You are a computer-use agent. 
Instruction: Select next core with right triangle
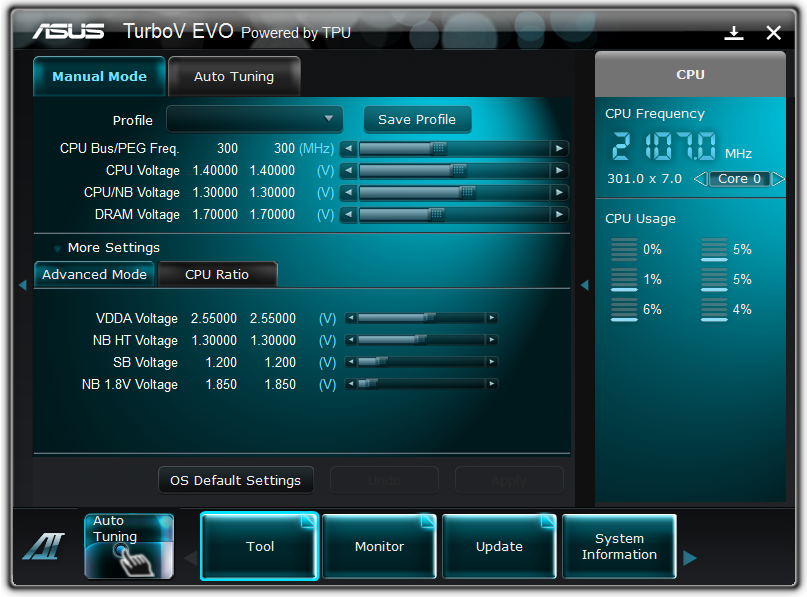coord(778,179)
